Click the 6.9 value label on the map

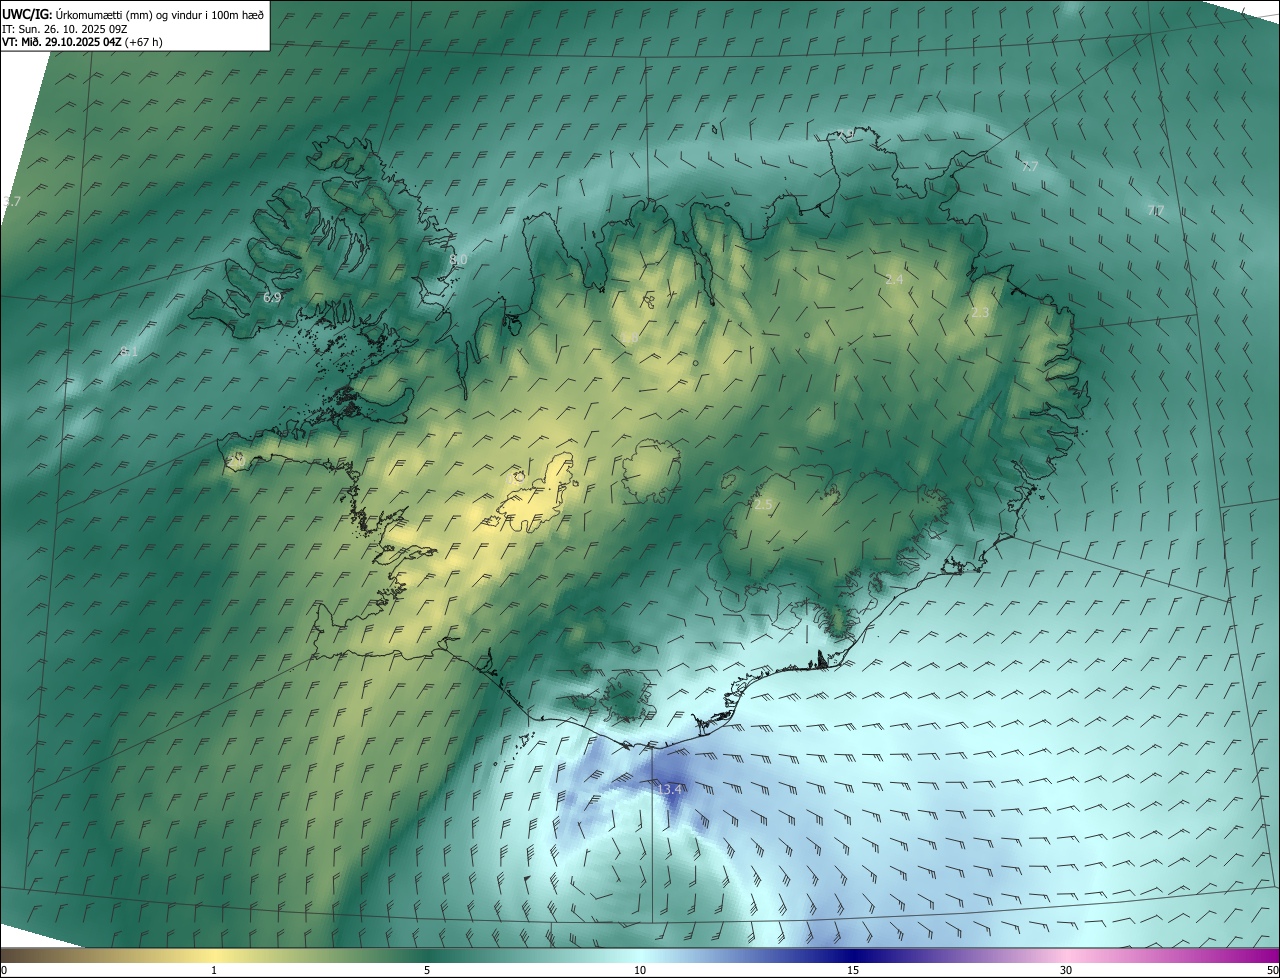coord(272,298)
